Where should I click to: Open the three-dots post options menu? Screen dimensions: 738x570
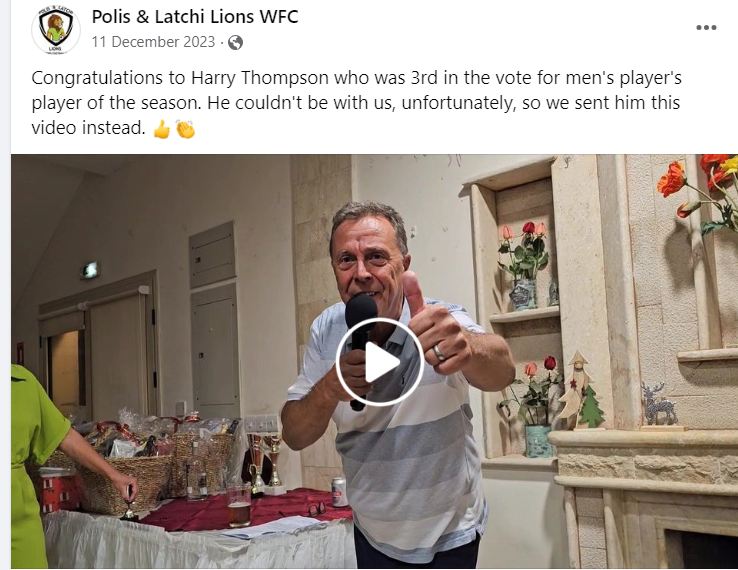[706, 28]
